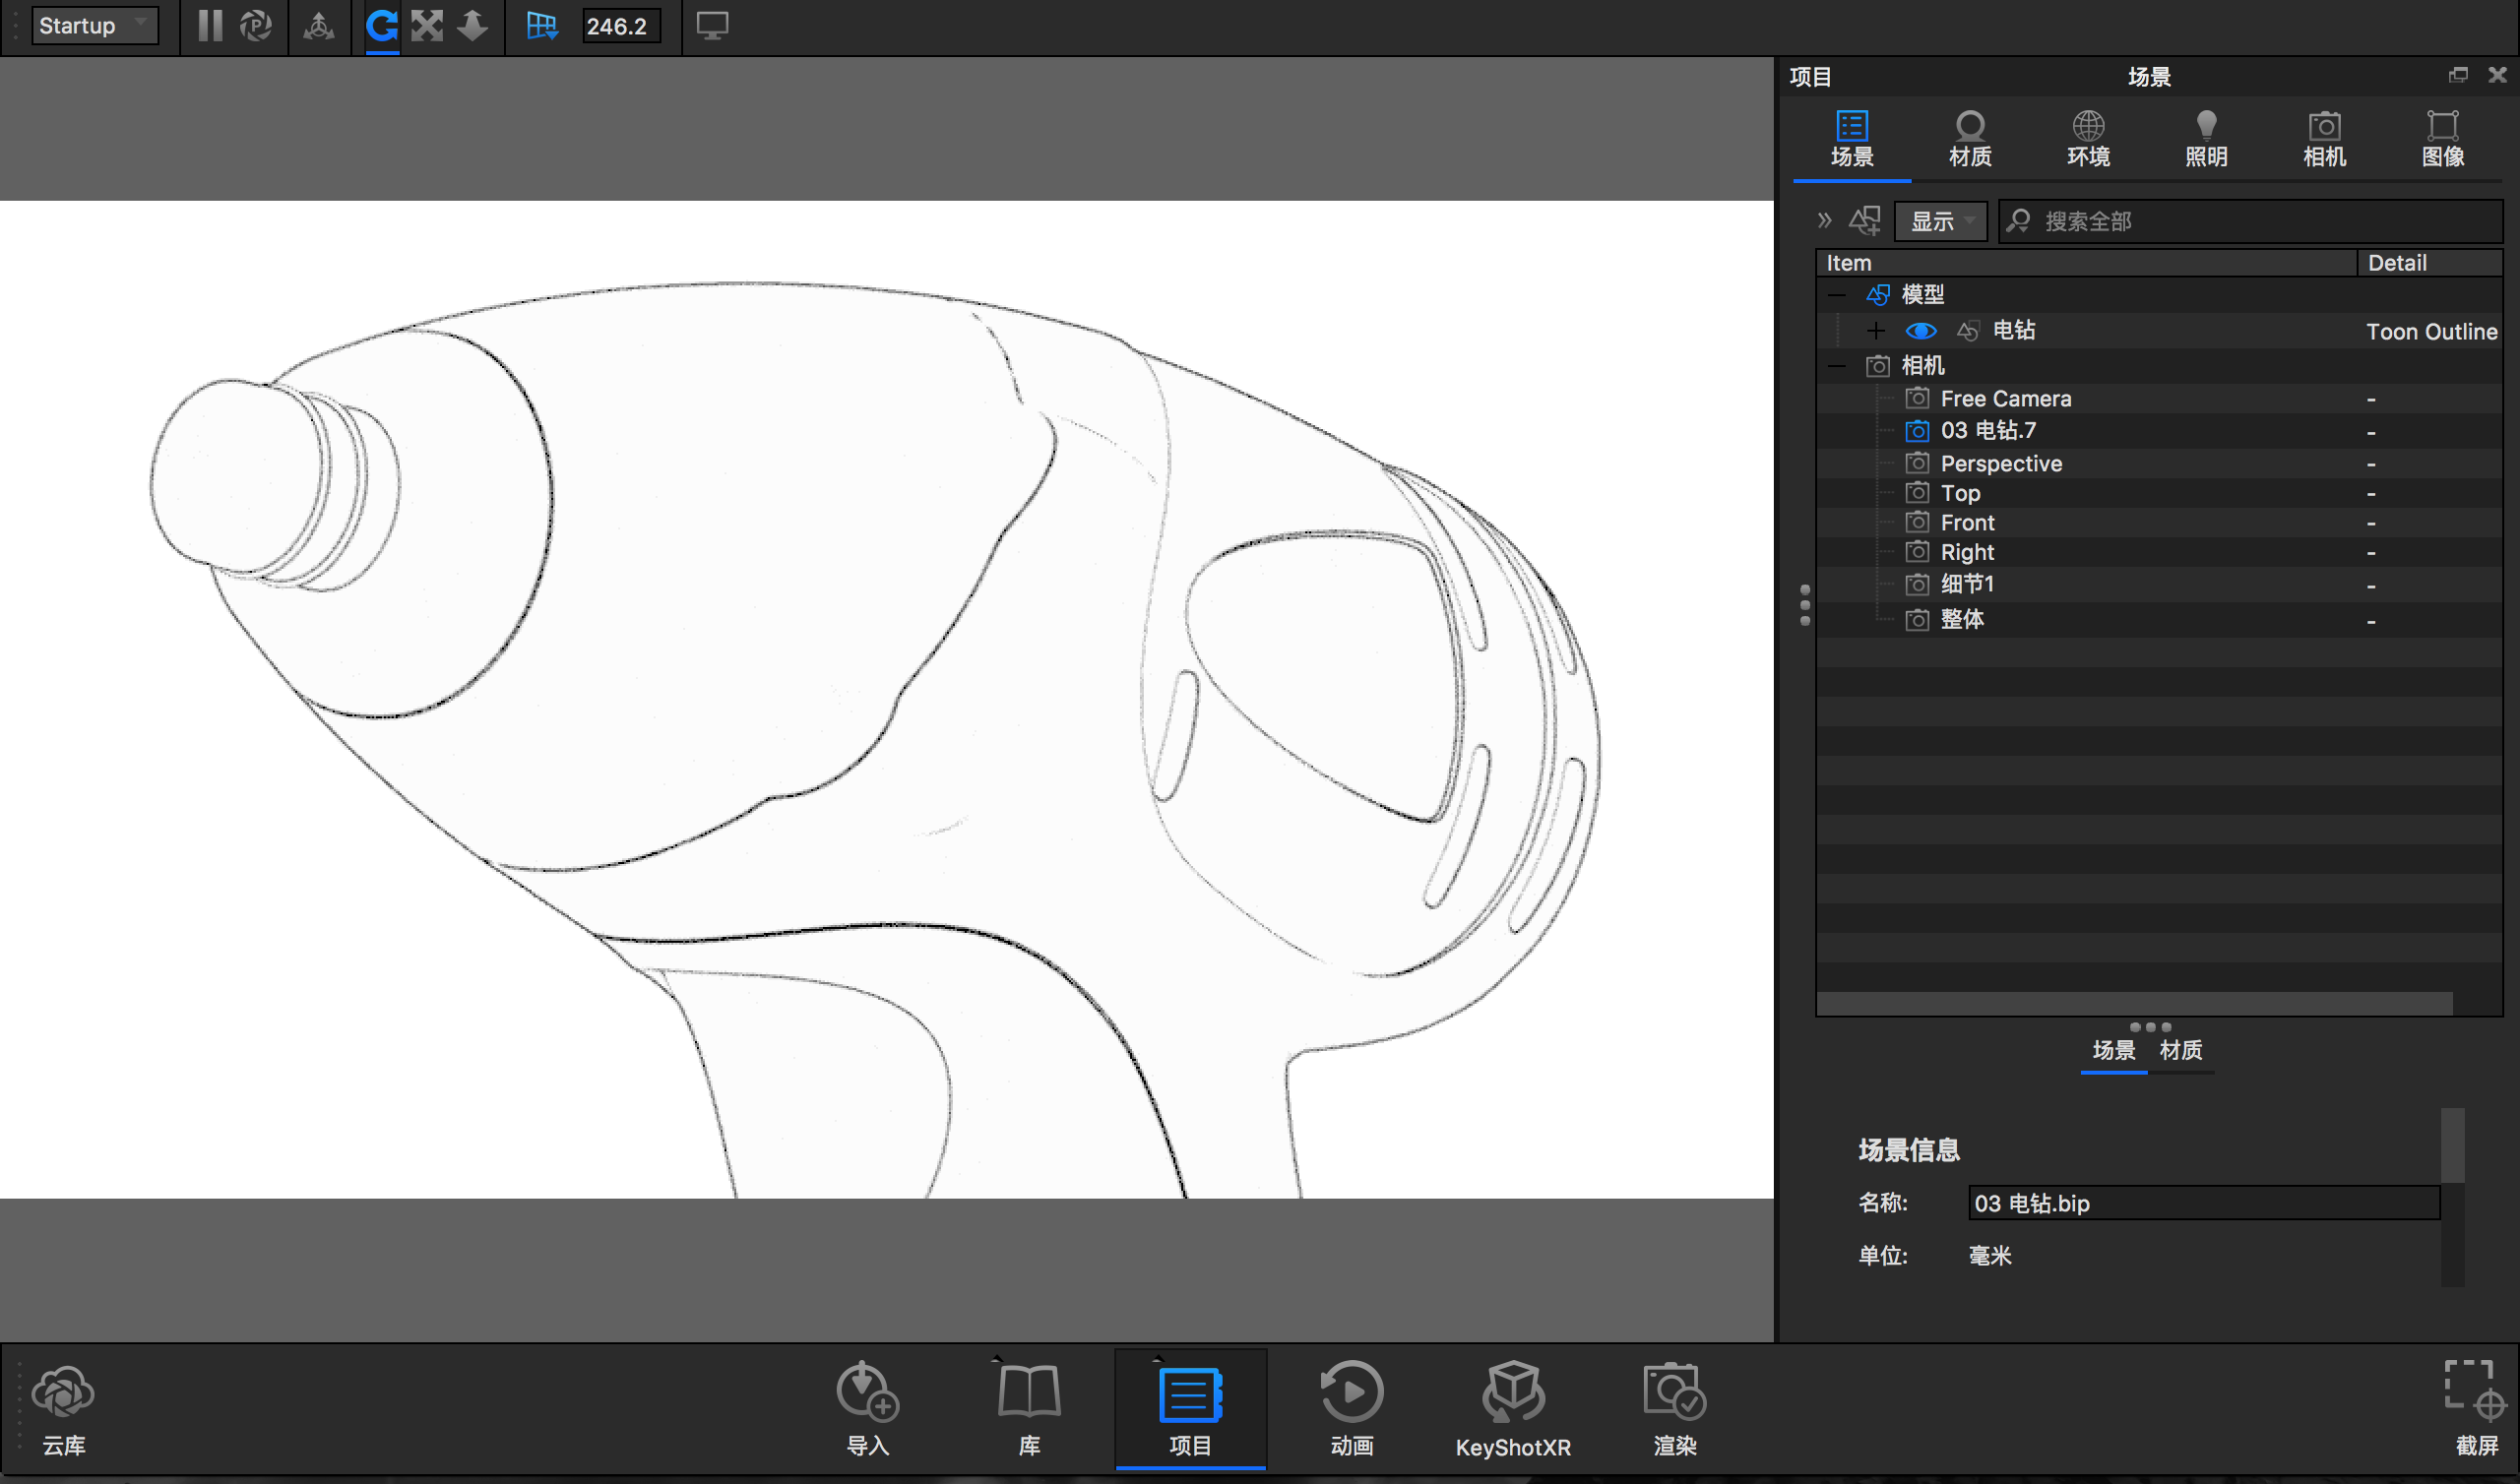Switch to the 照明 Lighting tab
This screenshot has width=2520, height=1484.
point(2205,139)
